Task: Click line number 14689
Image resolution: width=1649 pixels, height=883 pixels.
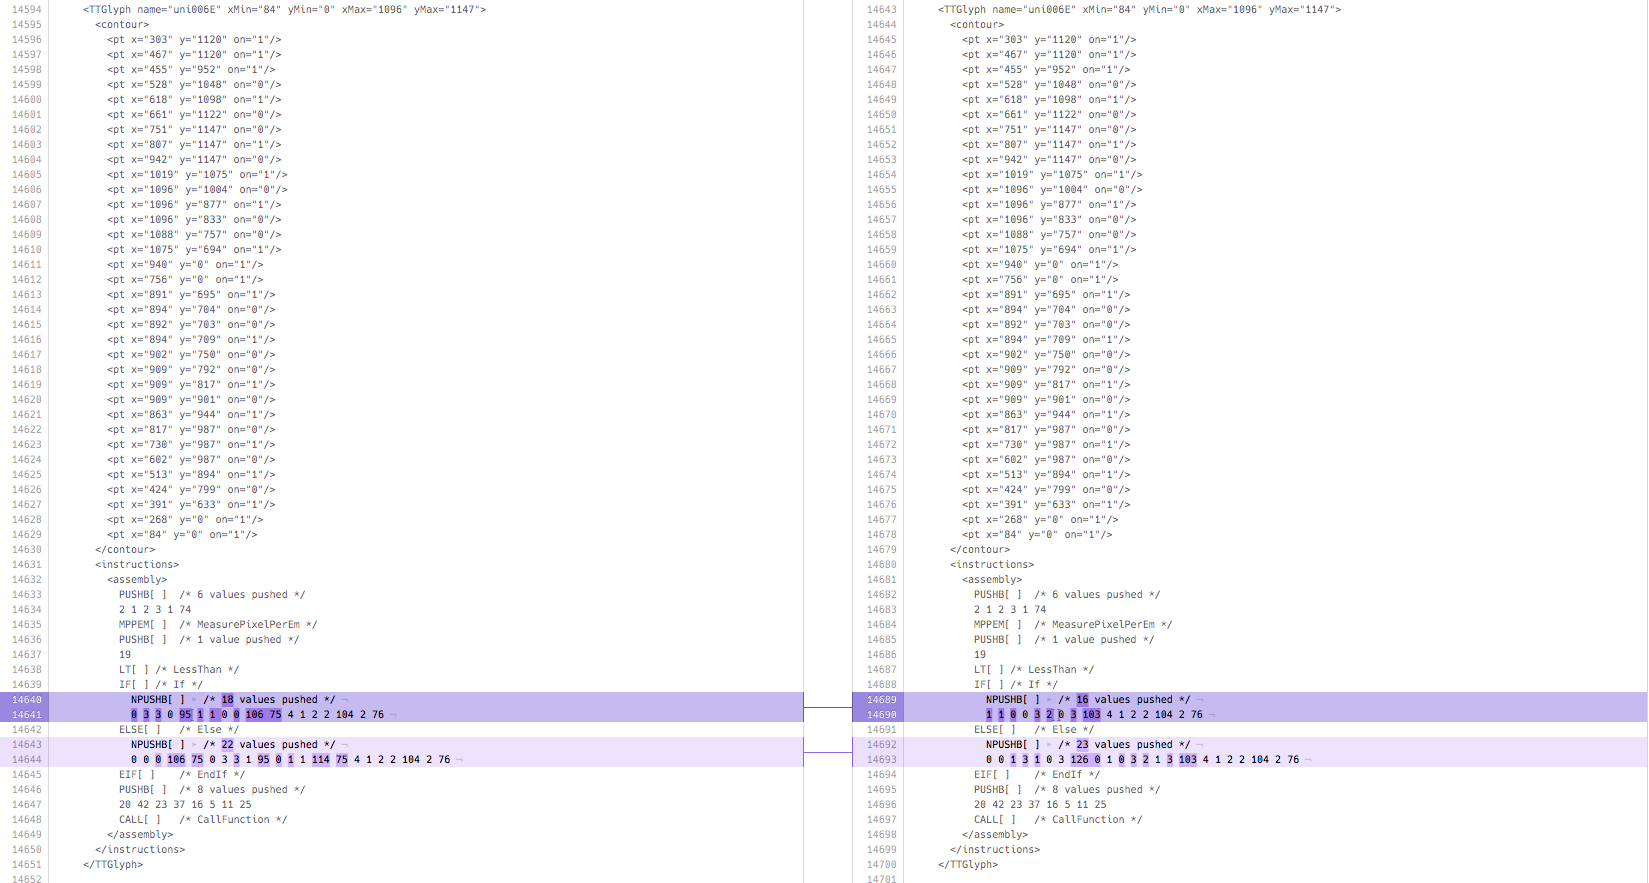Action: tap(882, 700)
